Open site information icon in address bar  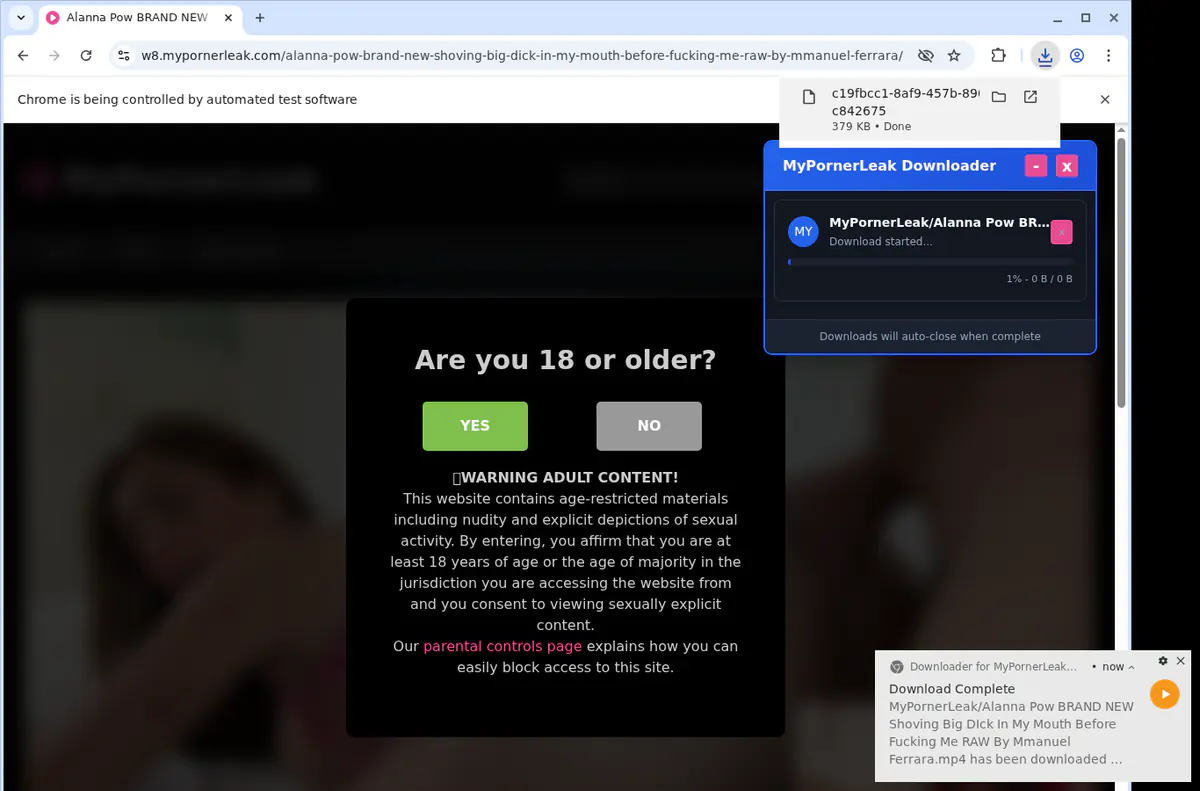coord(122,56)
